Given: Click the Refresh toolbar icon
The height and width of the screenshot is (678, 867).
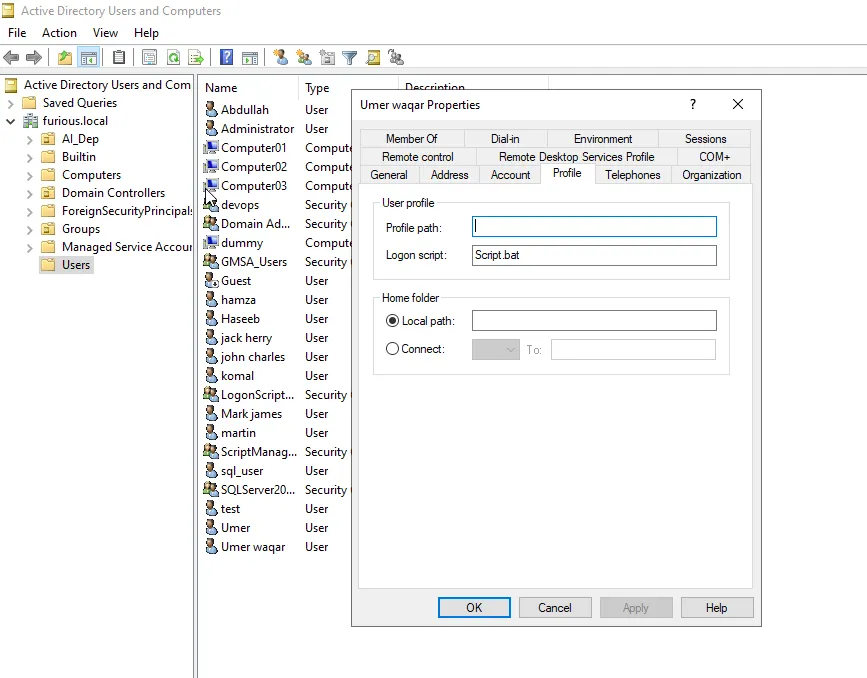Looking at the screenshot, I should tap(173, 58).
